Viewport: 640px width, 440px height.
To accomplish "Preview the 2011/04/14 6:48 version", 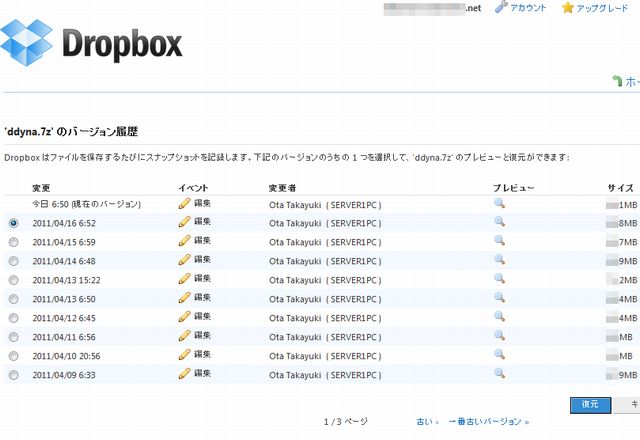I will 499,260.
